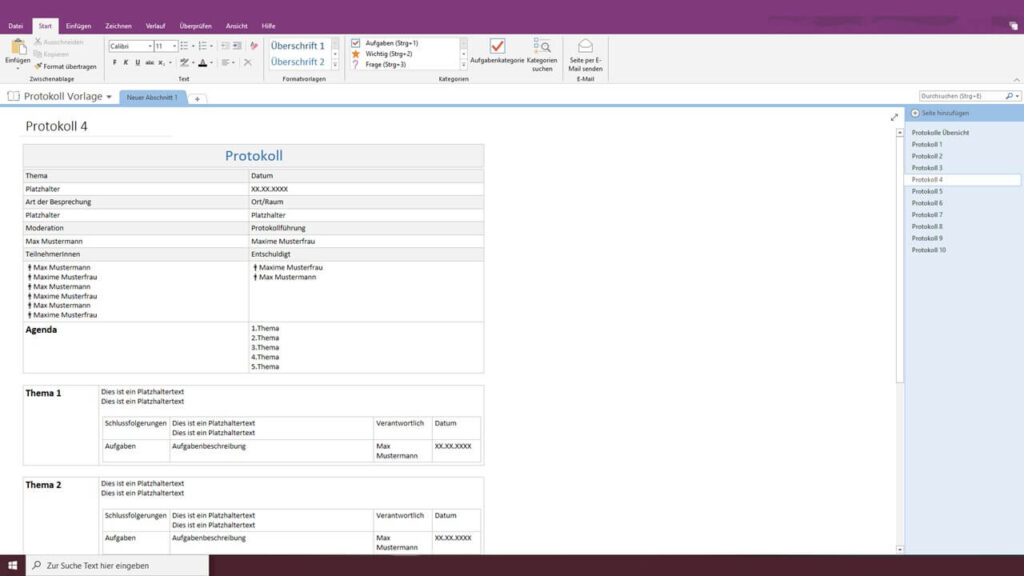Open the Einfügen ribbon tab
Viewport: 1024px width, 576px height.
78,26
